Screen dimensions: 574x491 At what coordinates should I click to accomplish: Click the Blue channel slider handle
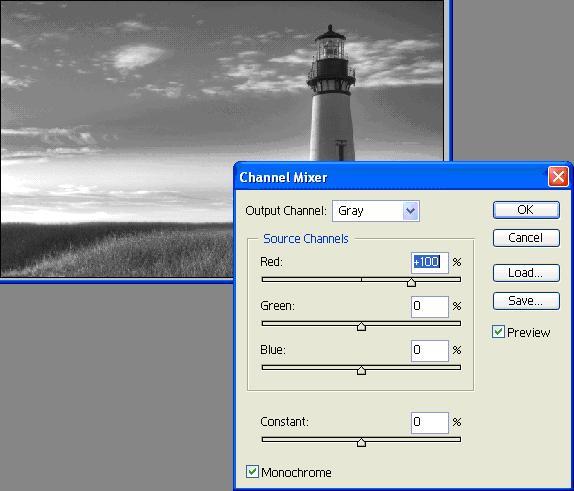click(361, 370)
